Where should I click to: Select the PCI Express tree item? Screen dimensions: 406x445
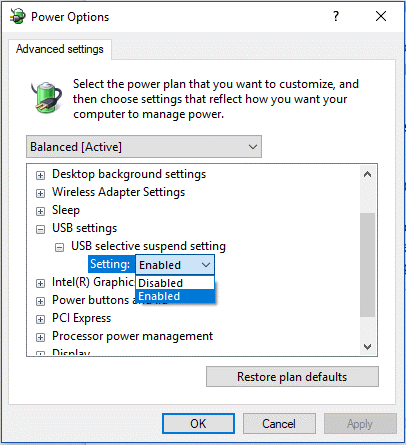(81, 318)
